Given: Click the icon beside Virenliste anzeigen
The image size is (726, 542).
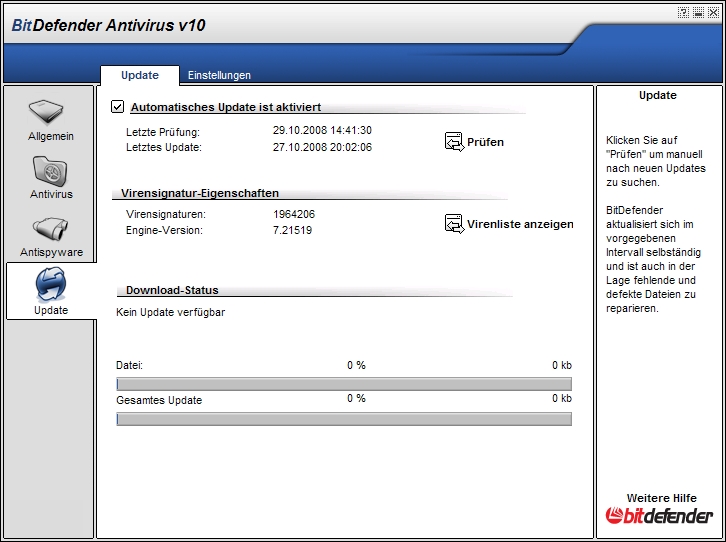Looking at the screenshot, I should (x=454, y=224).
